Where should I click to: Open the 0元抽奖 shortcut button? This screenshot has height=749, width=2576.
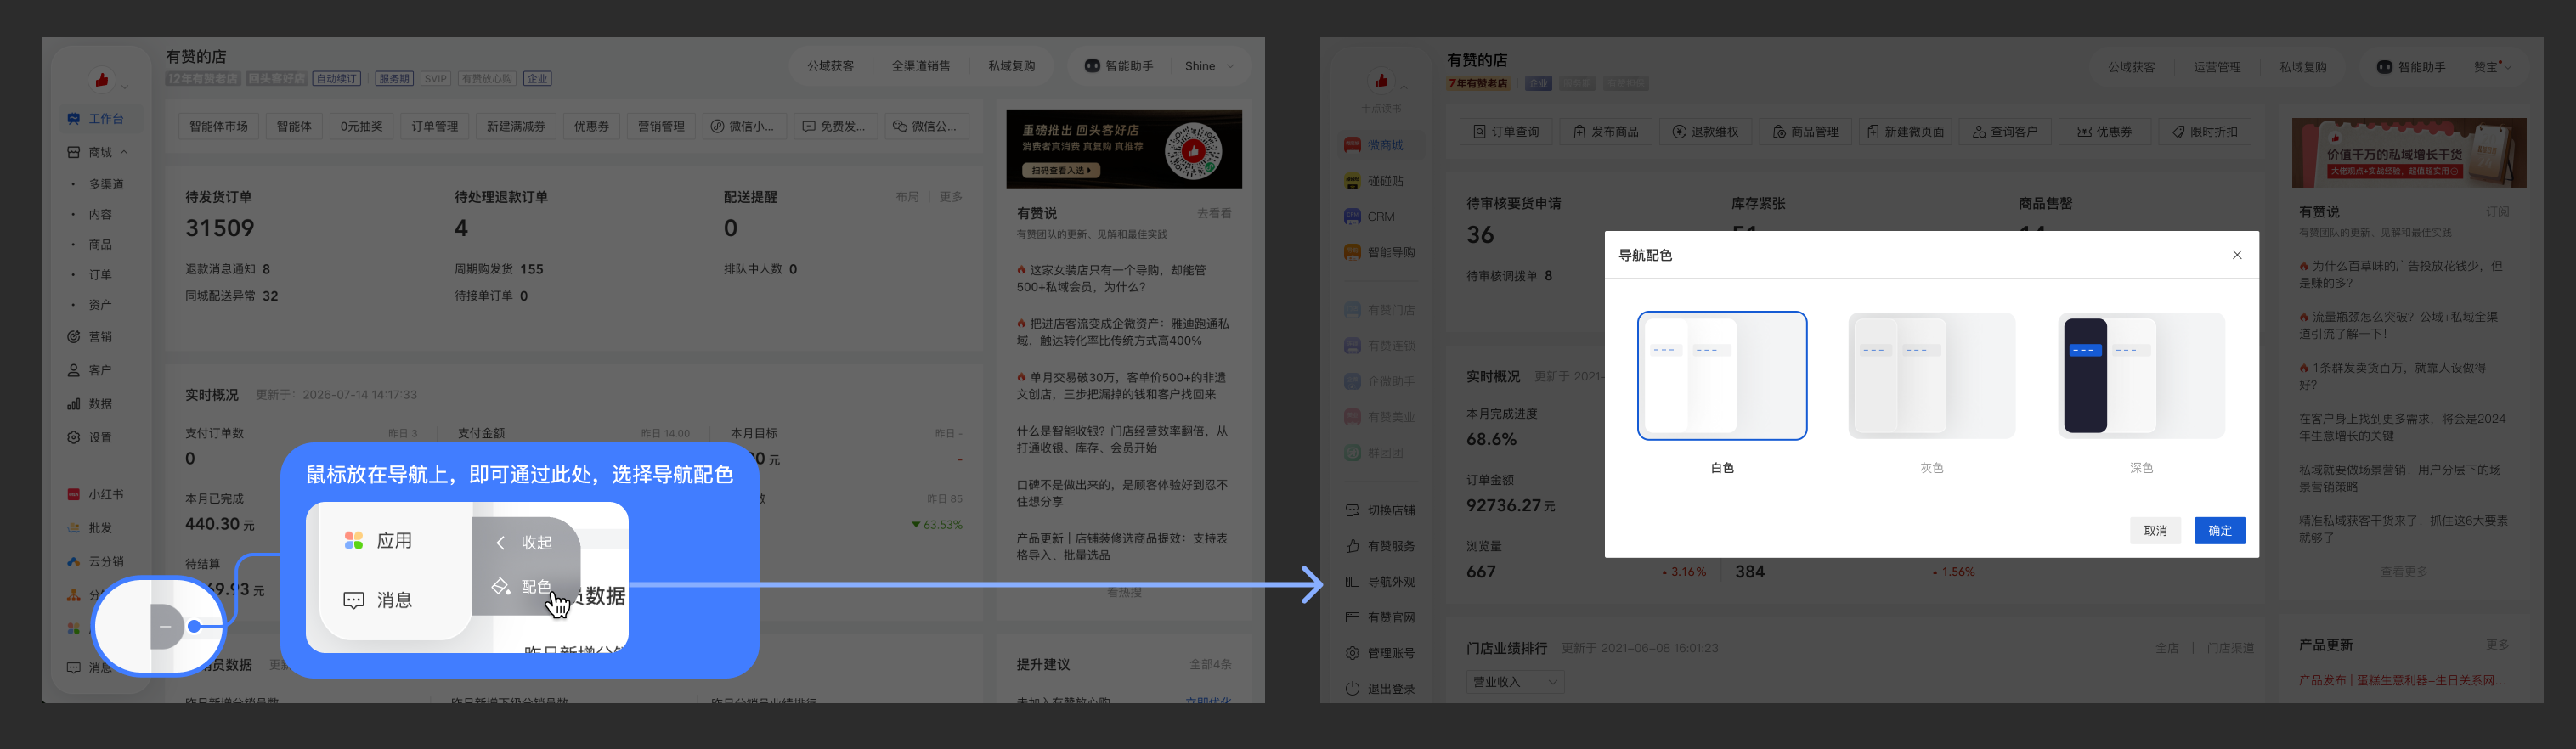361,126
